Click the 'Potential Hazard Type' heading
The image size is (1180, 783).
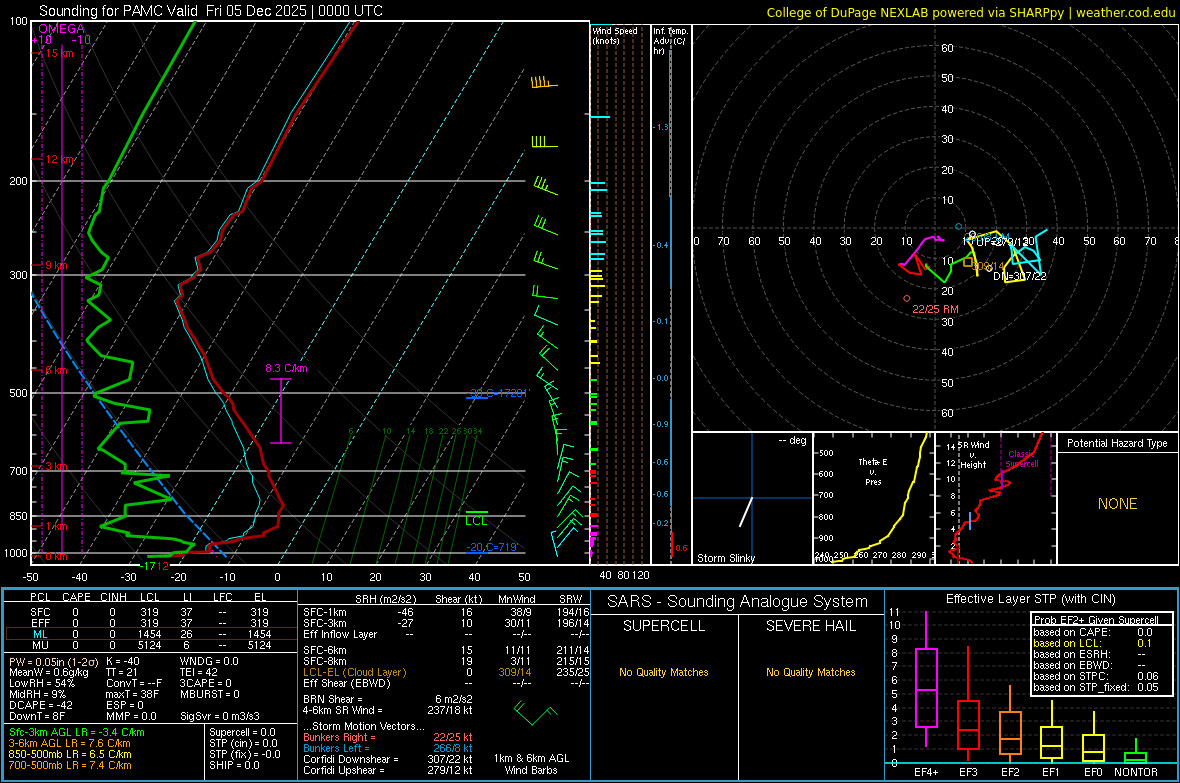click(x=1117, y=443)
